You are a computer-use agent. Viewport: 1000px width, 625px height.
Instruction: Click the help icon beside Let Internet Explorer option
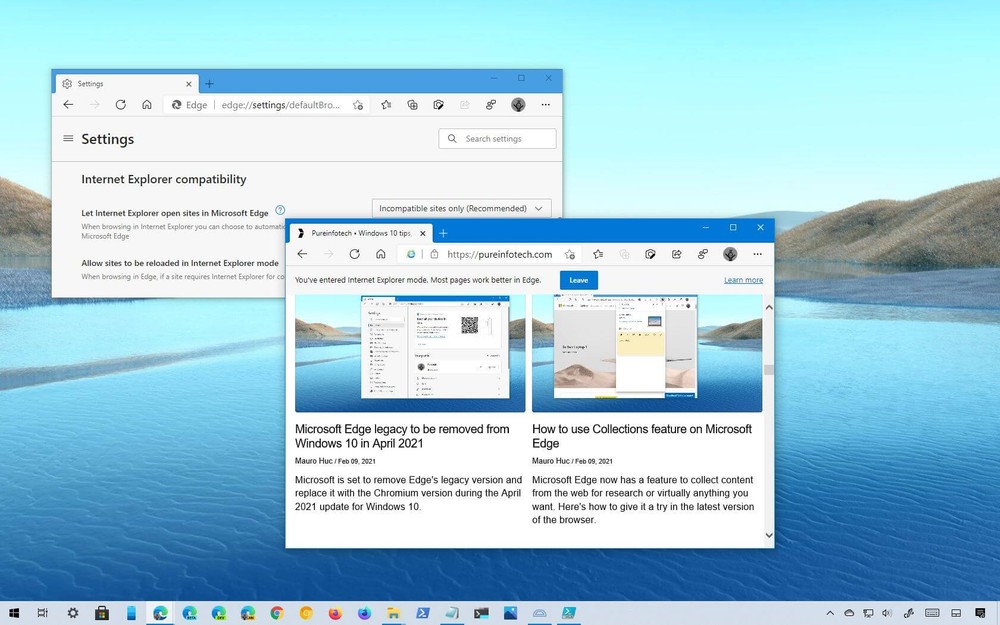[280, 210]
